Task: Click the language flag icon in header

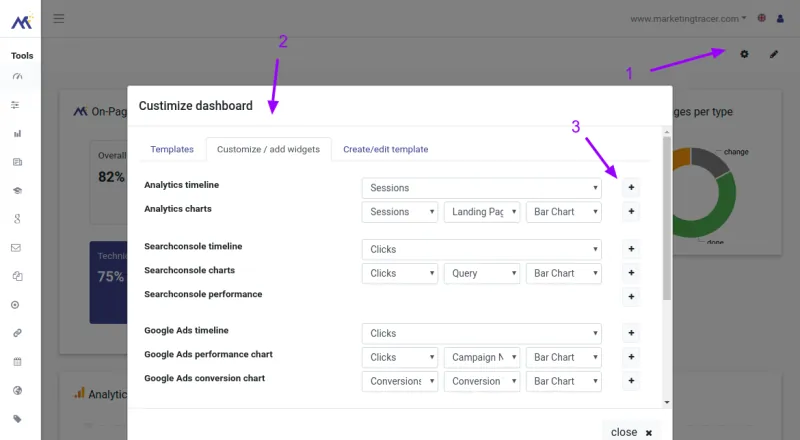Action: (761, 18)
